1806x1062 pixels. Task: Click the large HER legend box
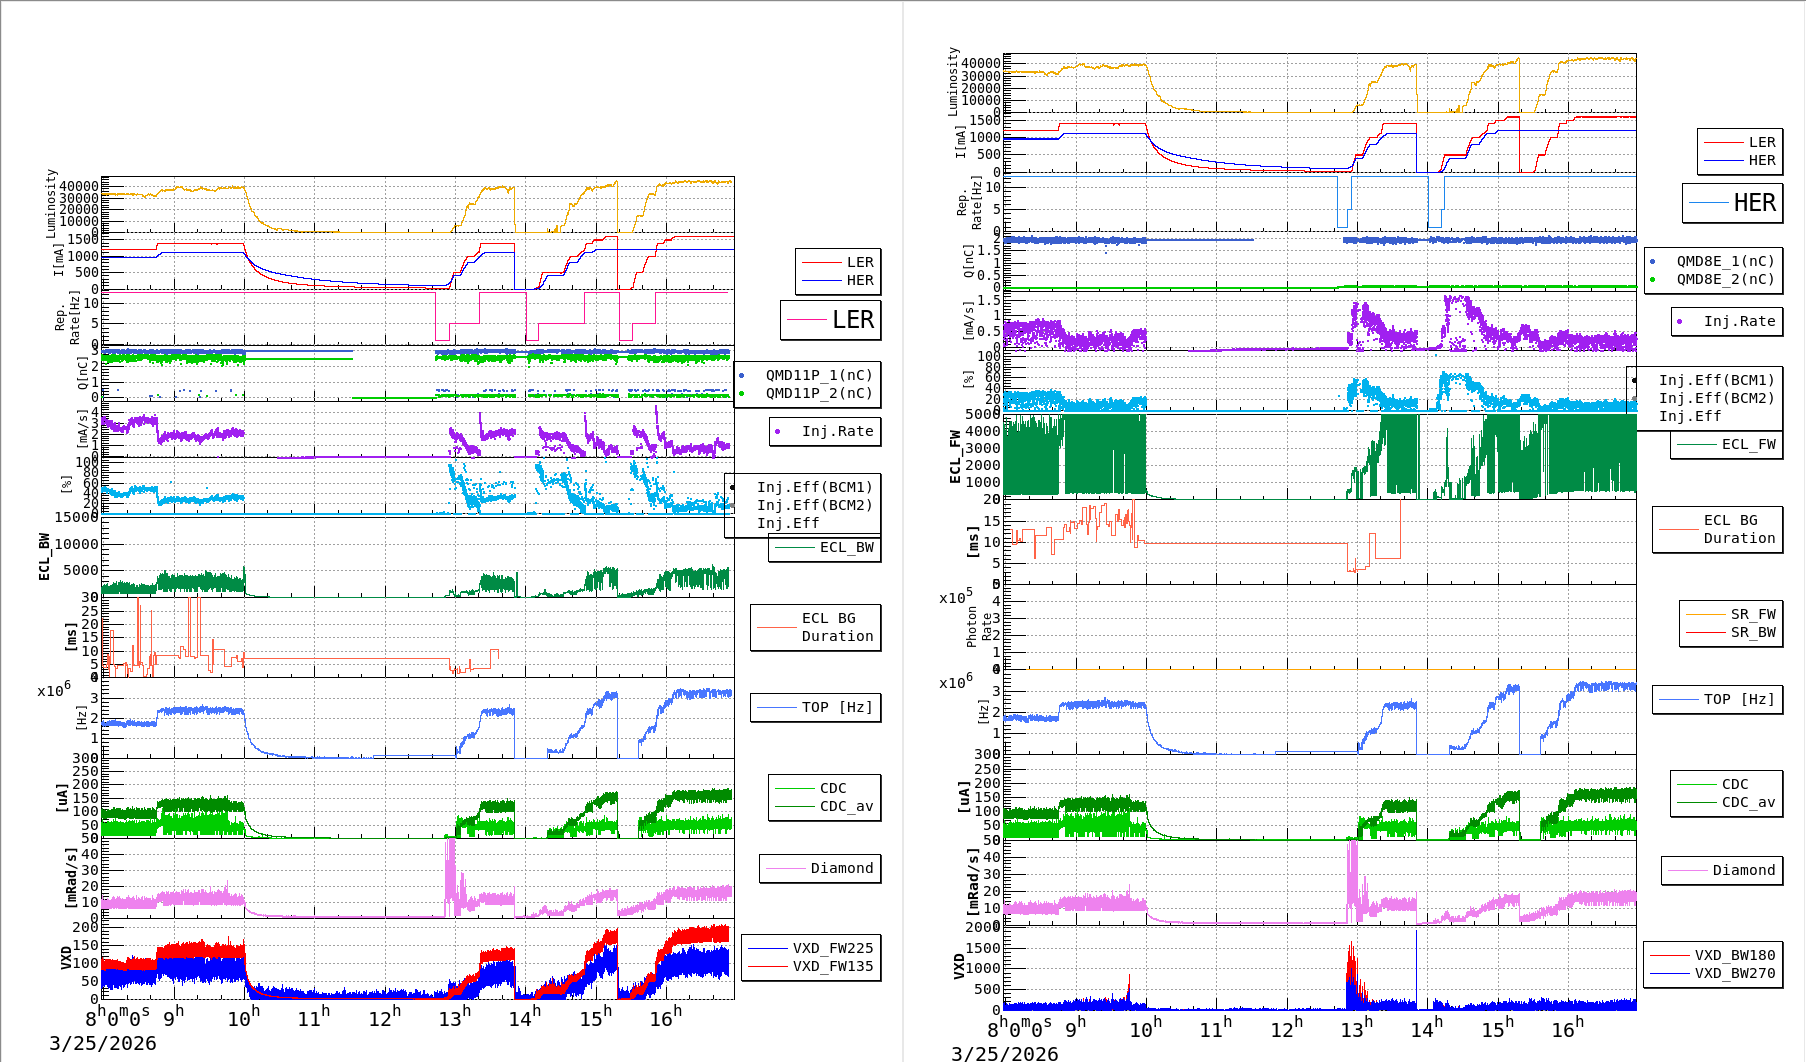(x=1732, y=203)
